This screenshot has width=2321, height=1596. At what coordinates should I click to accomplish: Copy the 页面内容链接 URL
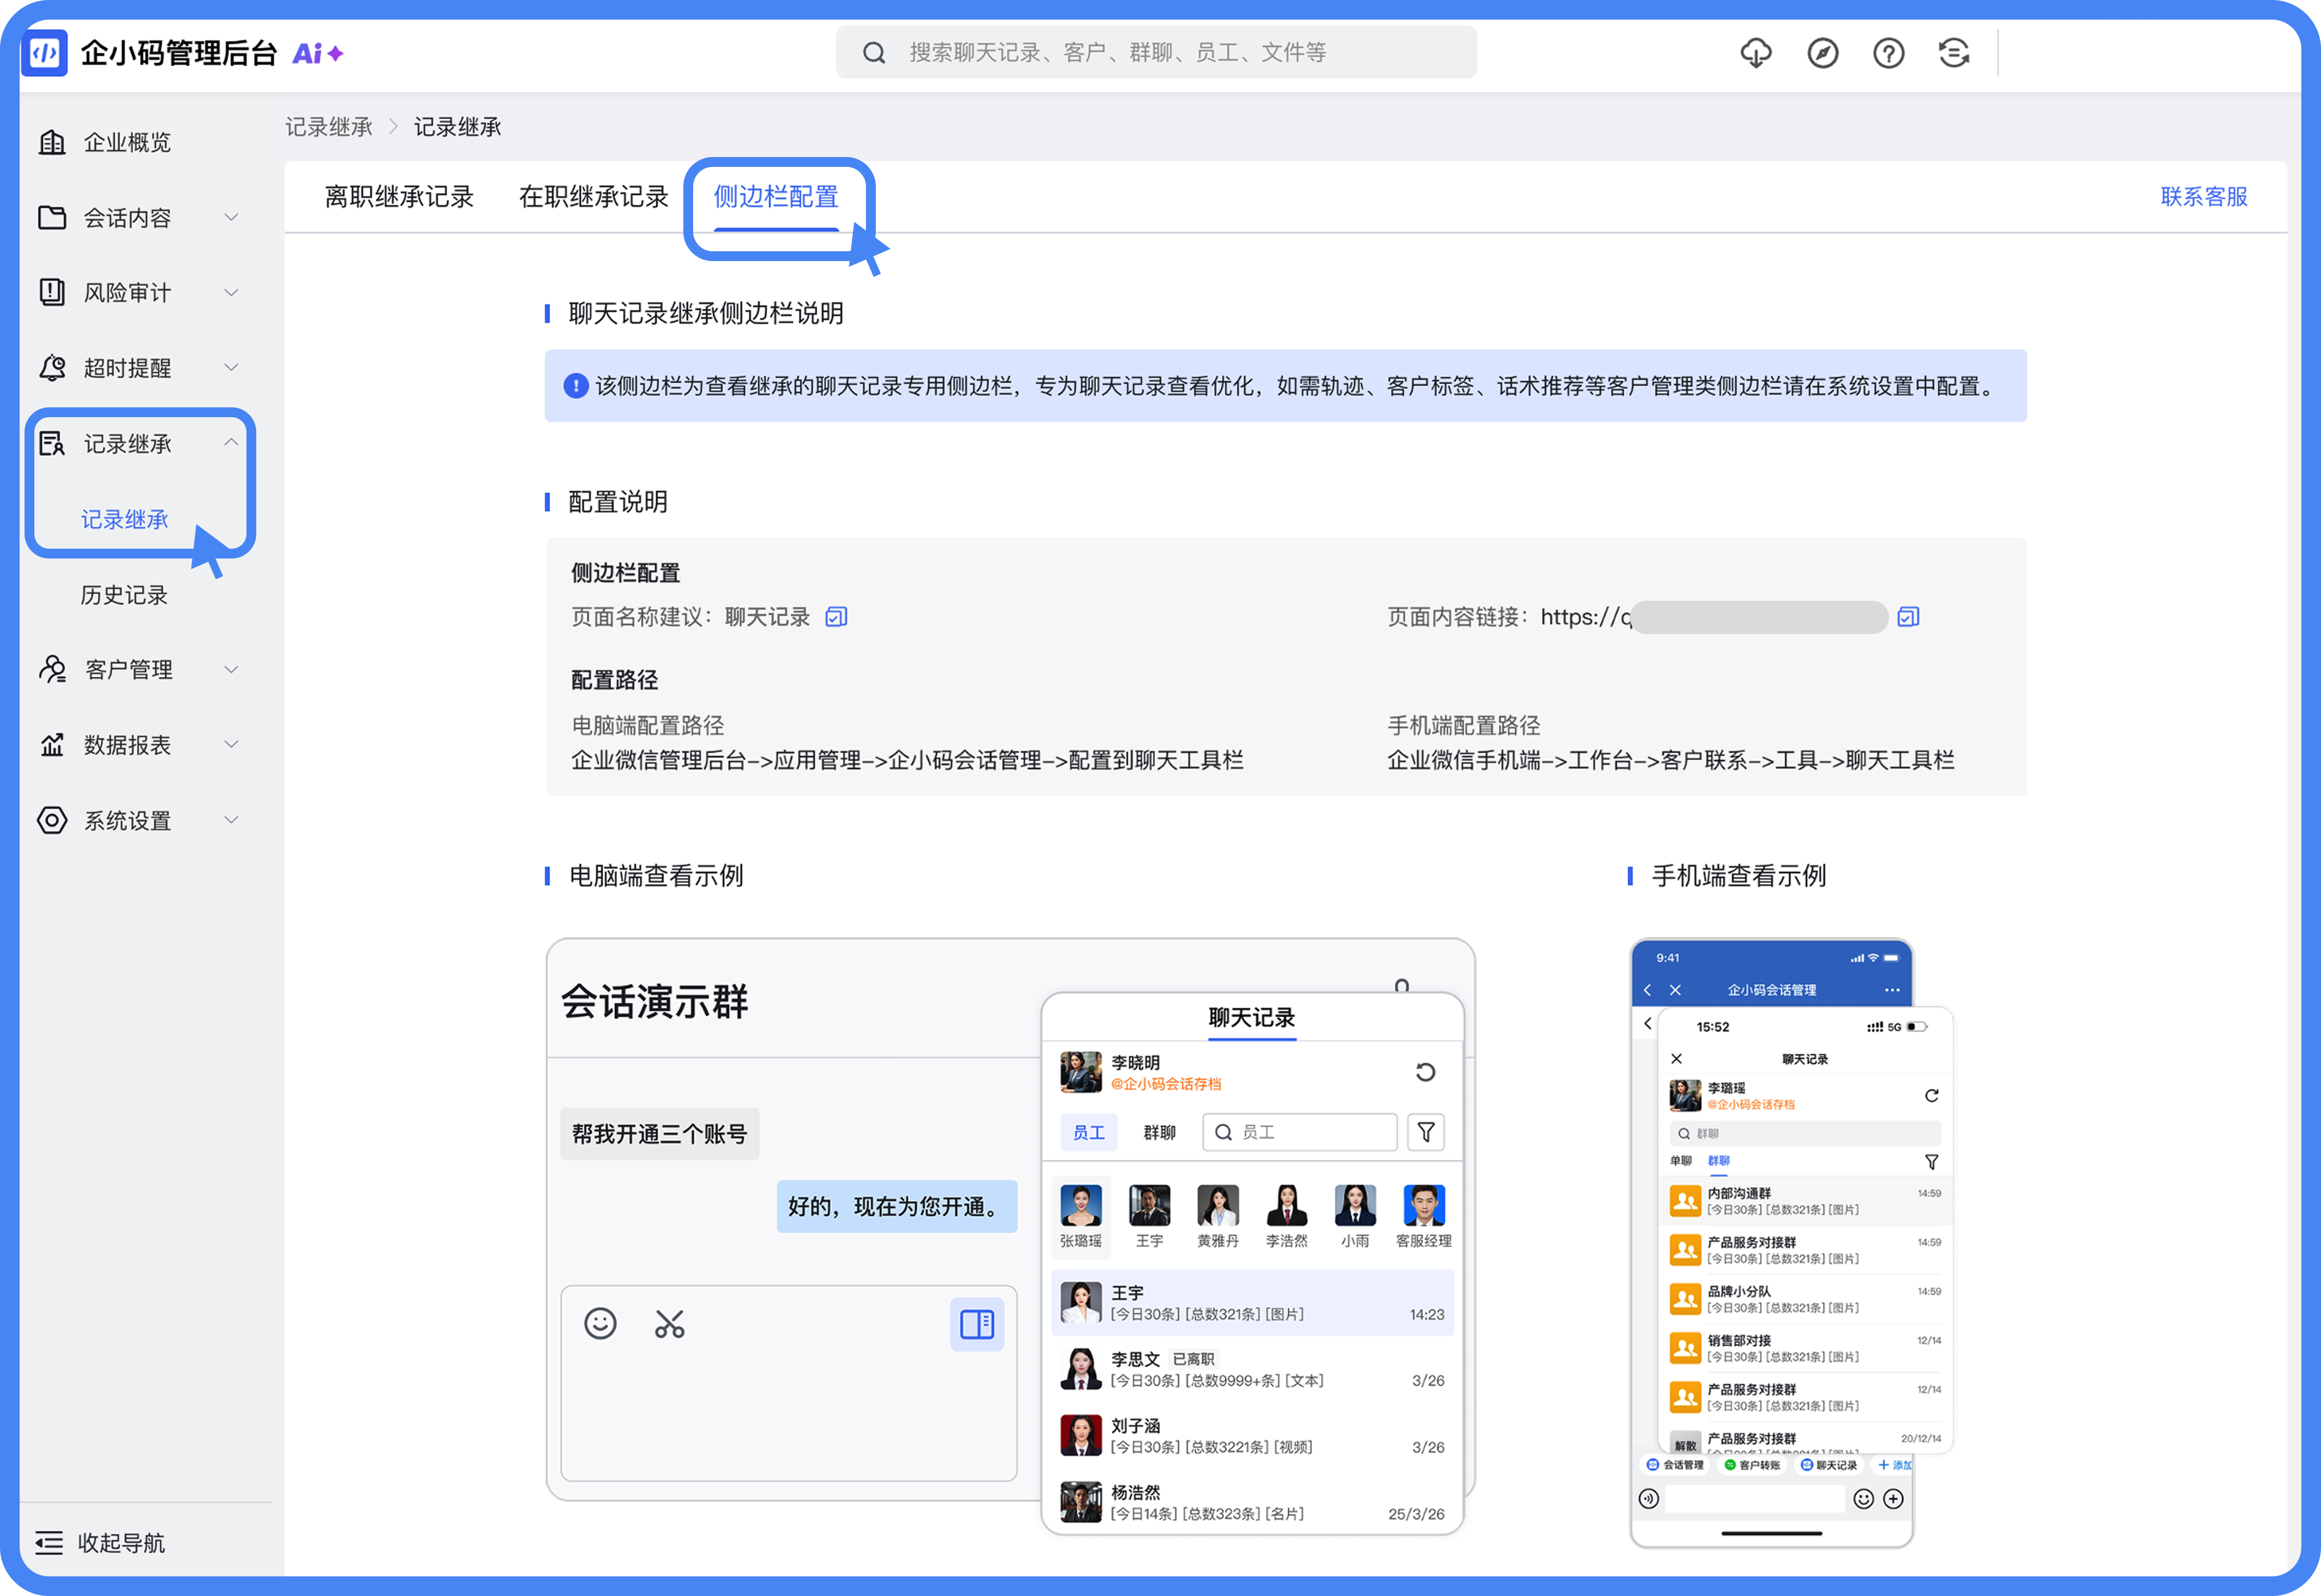tap(1908, 617)
